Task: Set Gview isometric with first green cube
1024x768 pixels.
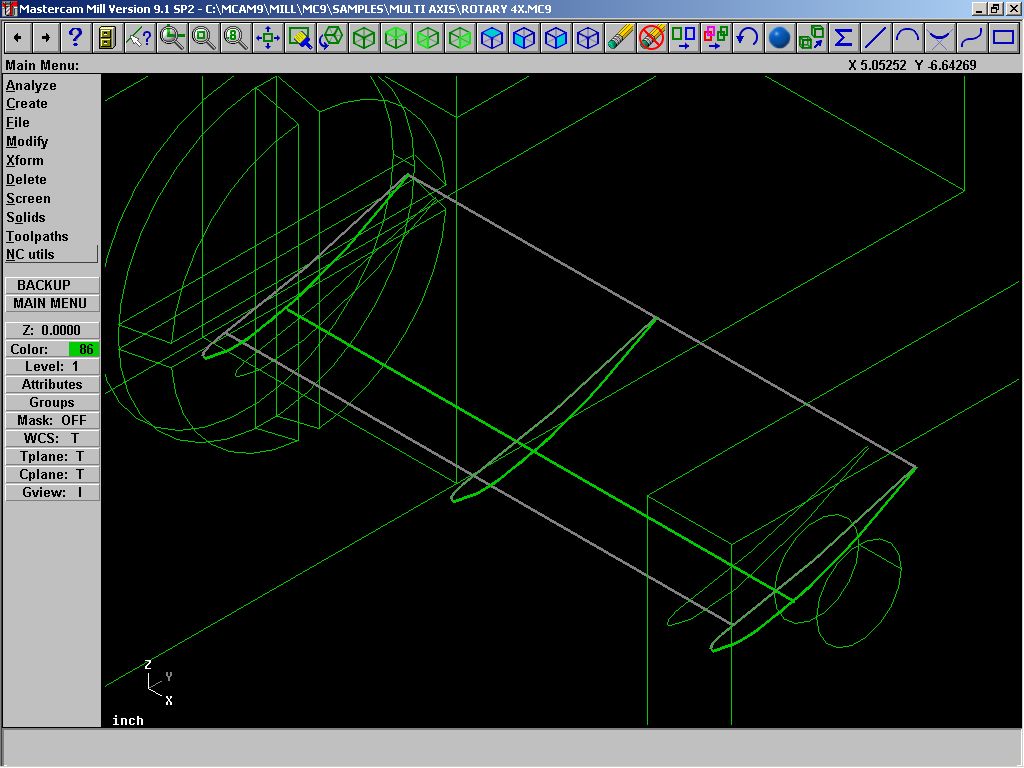Action: tap(364, 38)
